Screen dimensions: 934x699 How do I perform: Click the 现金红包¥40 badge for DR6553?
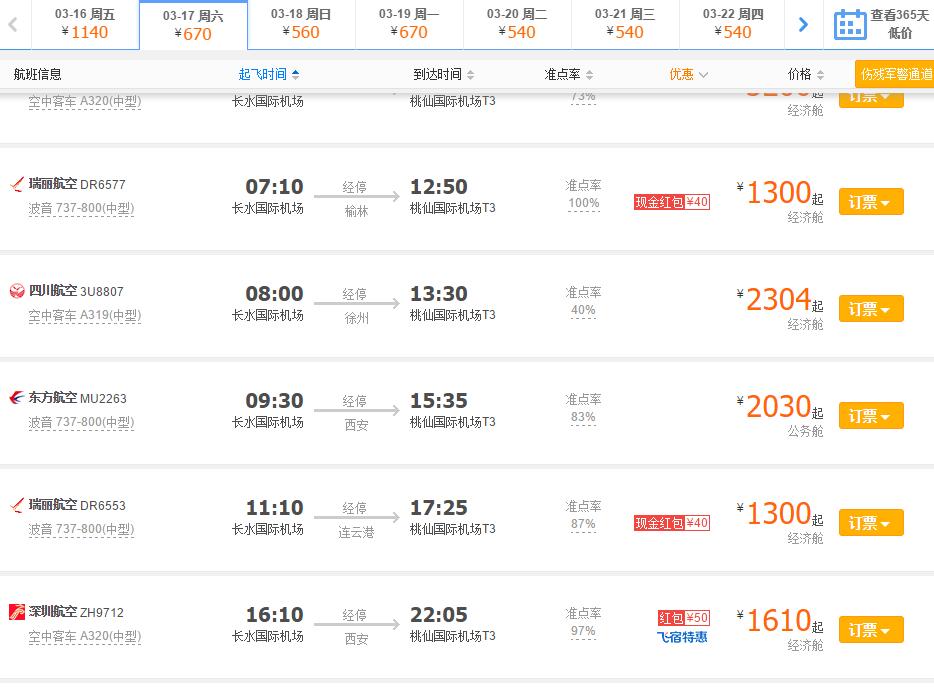pos(672,523)
